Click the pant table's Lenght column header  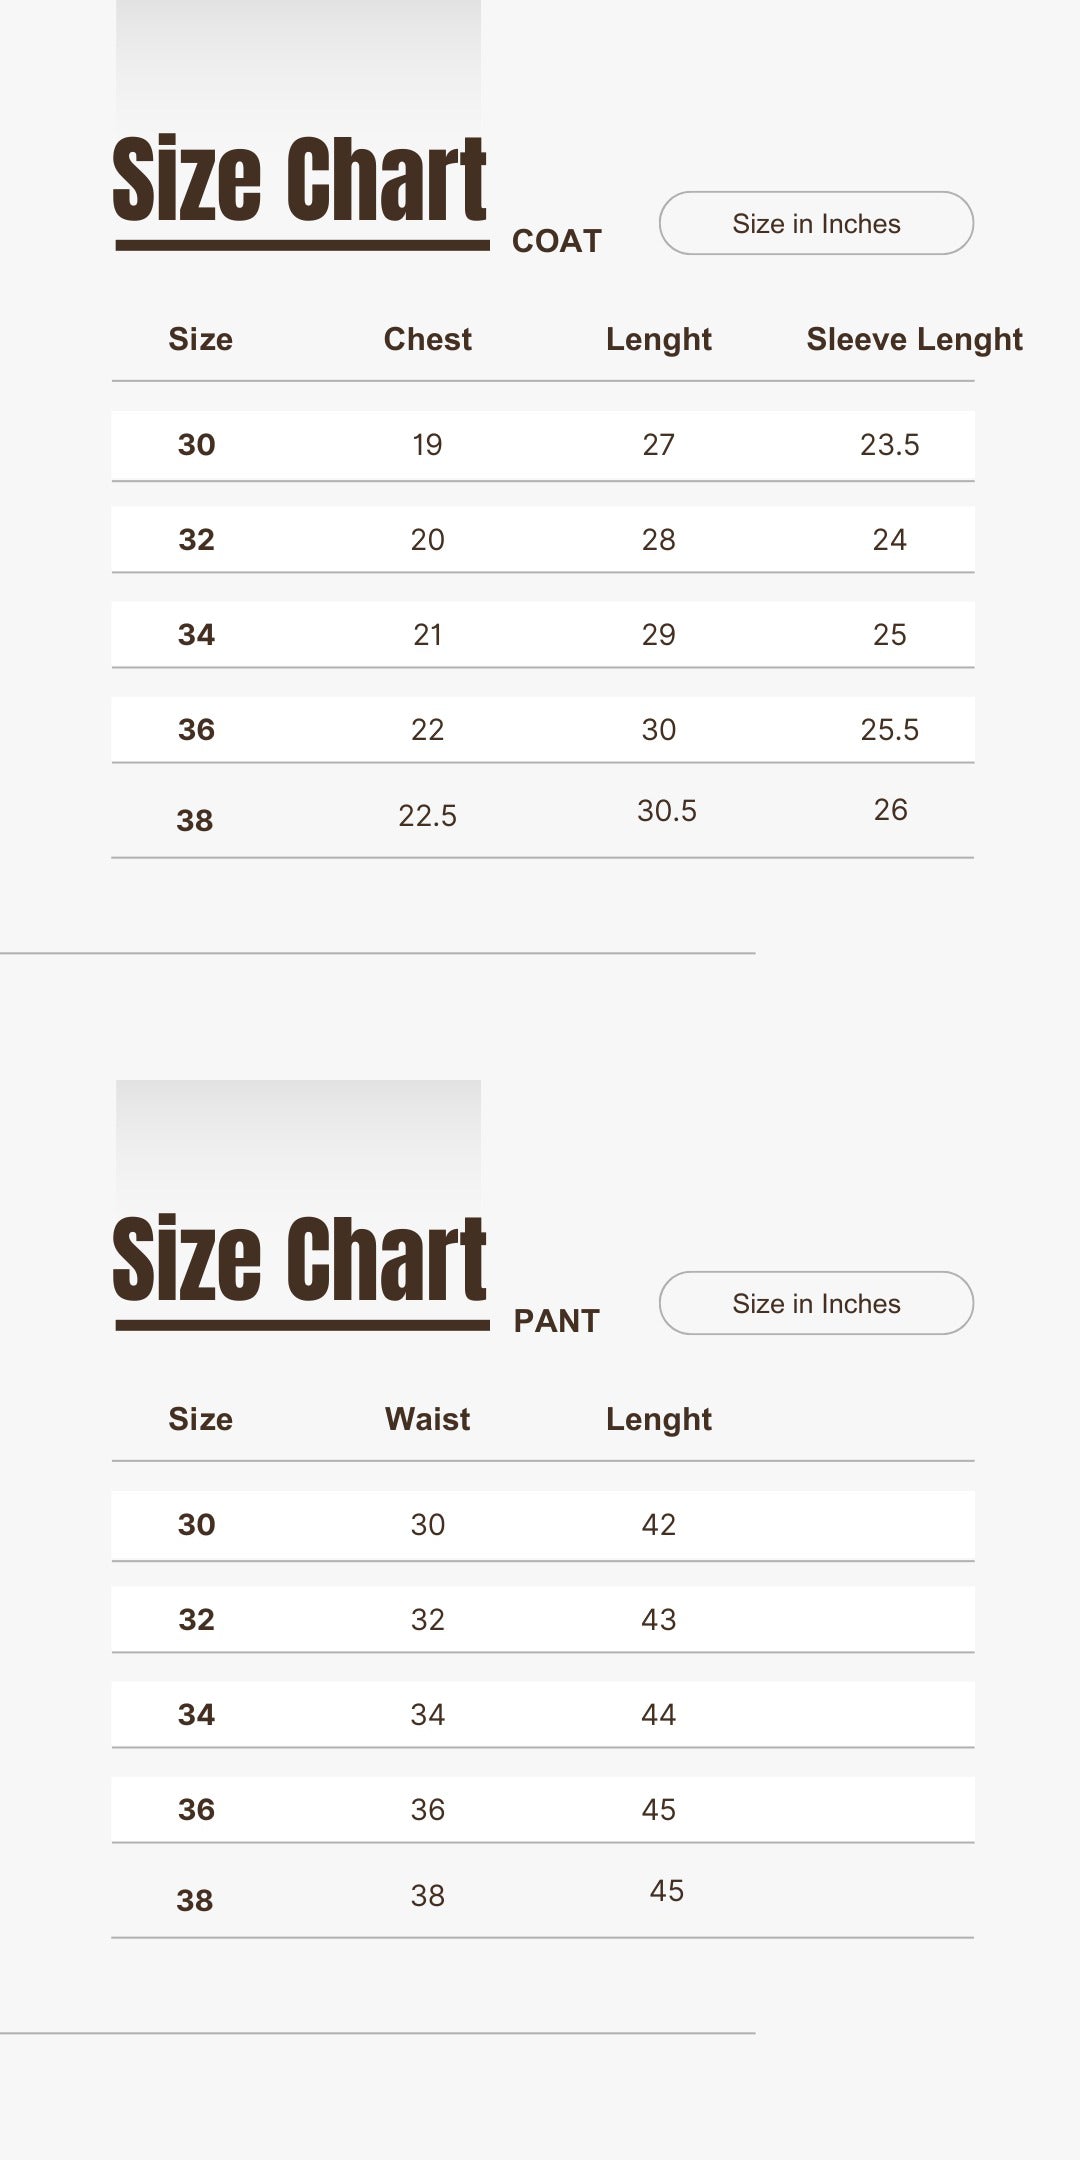[658, 1420]
